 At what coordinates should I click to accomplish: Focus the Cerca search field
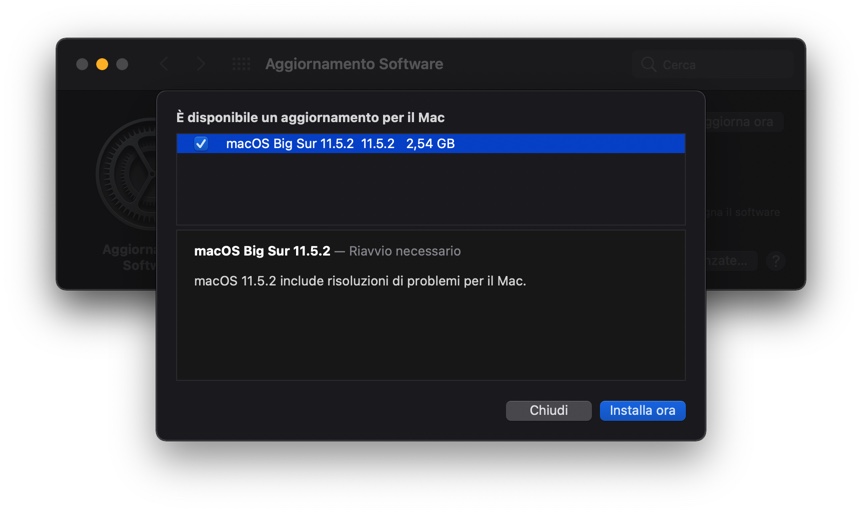[x=713, y=64]
